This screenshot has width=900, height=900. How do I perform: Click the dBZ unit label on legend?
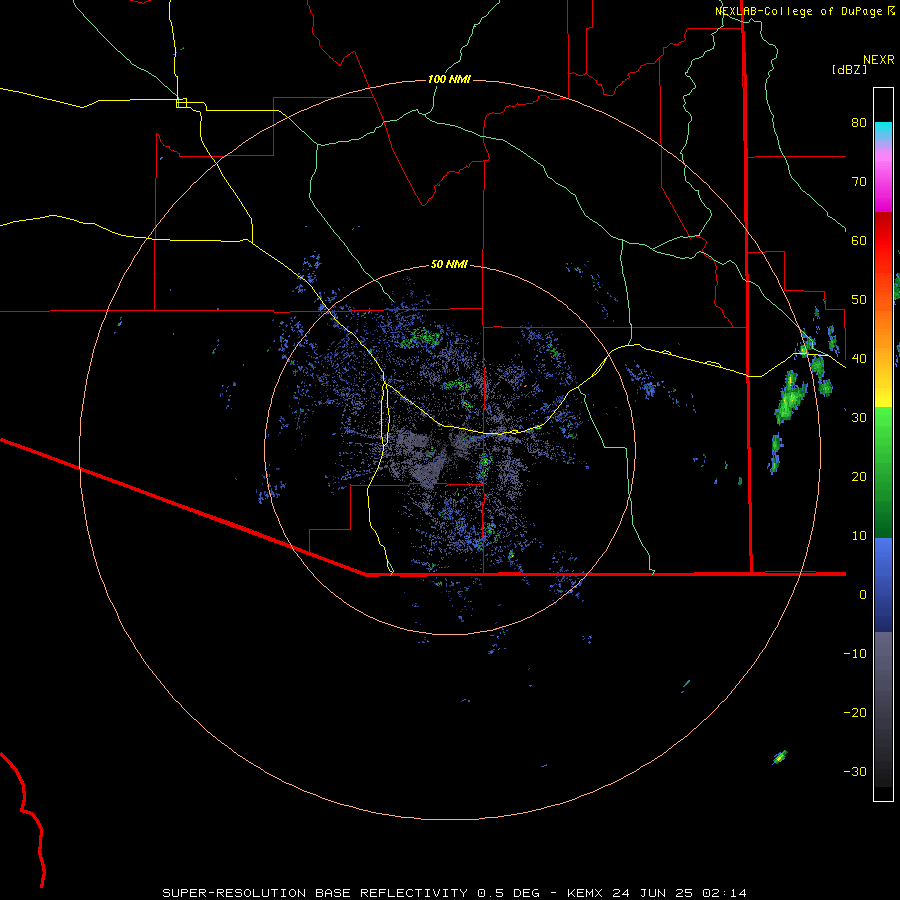pos(849,70)
